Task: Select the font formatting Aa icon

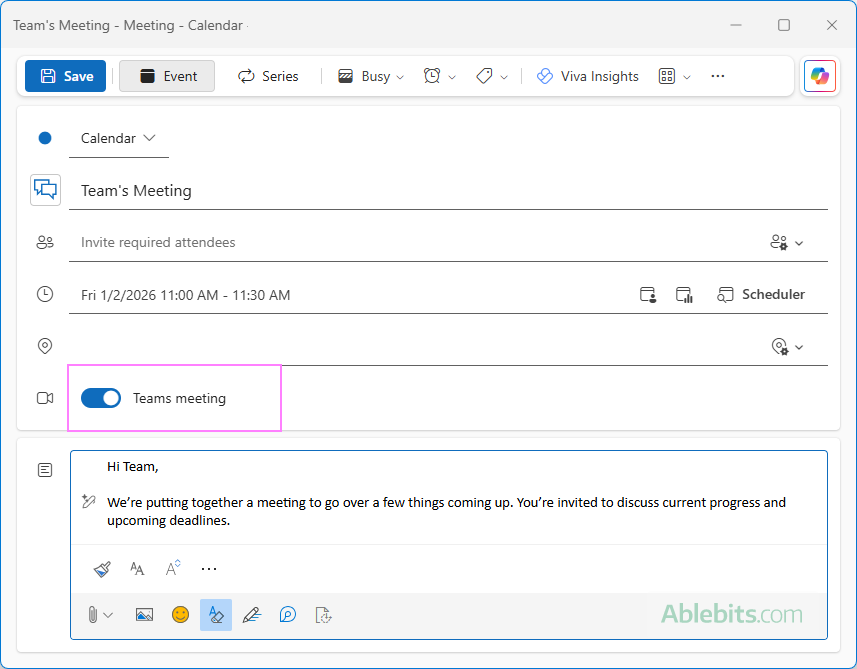Action: (137, 568)
